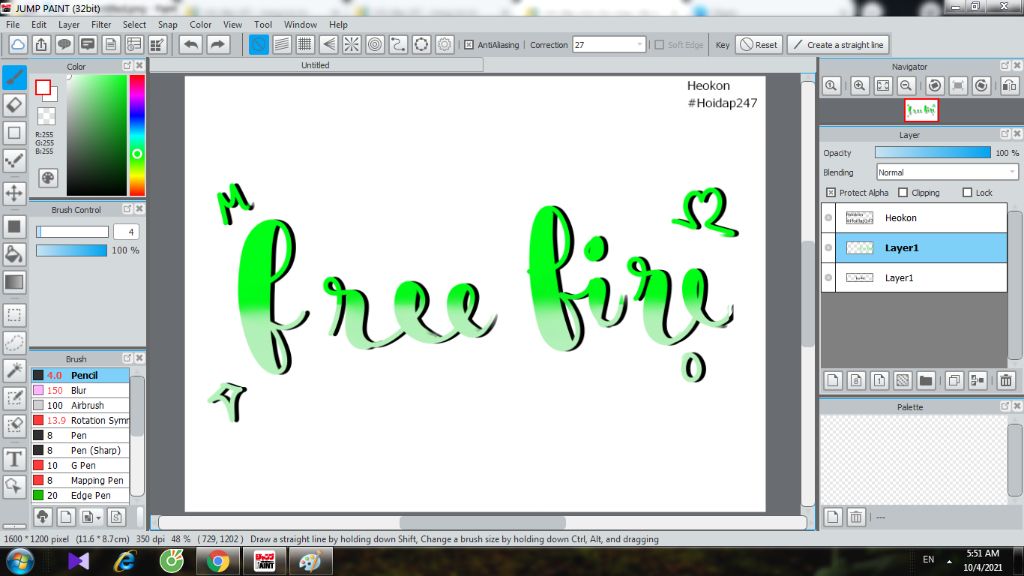
Task: Zoom out using Navigator magnifier minus
Action: [x=906, y=86]
